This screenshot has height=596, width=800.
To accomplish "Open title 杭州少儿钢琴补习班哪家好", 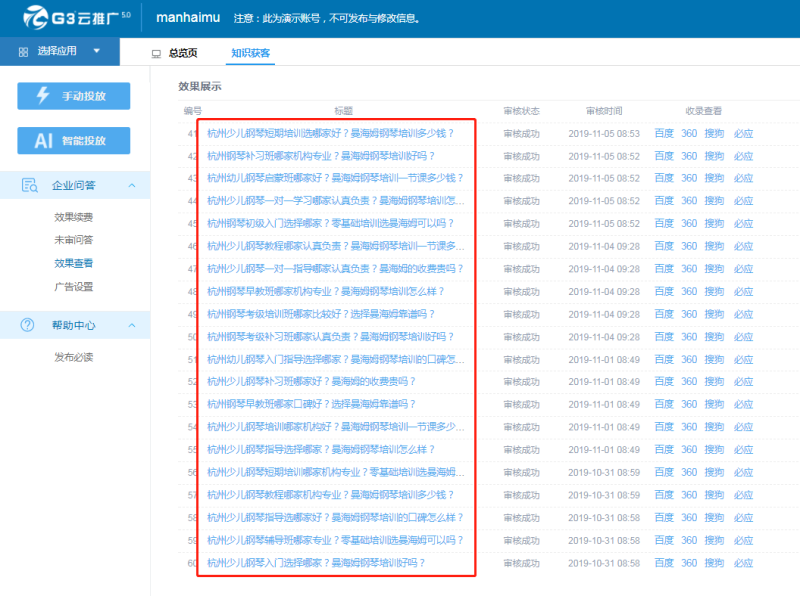I will [311, 382].
